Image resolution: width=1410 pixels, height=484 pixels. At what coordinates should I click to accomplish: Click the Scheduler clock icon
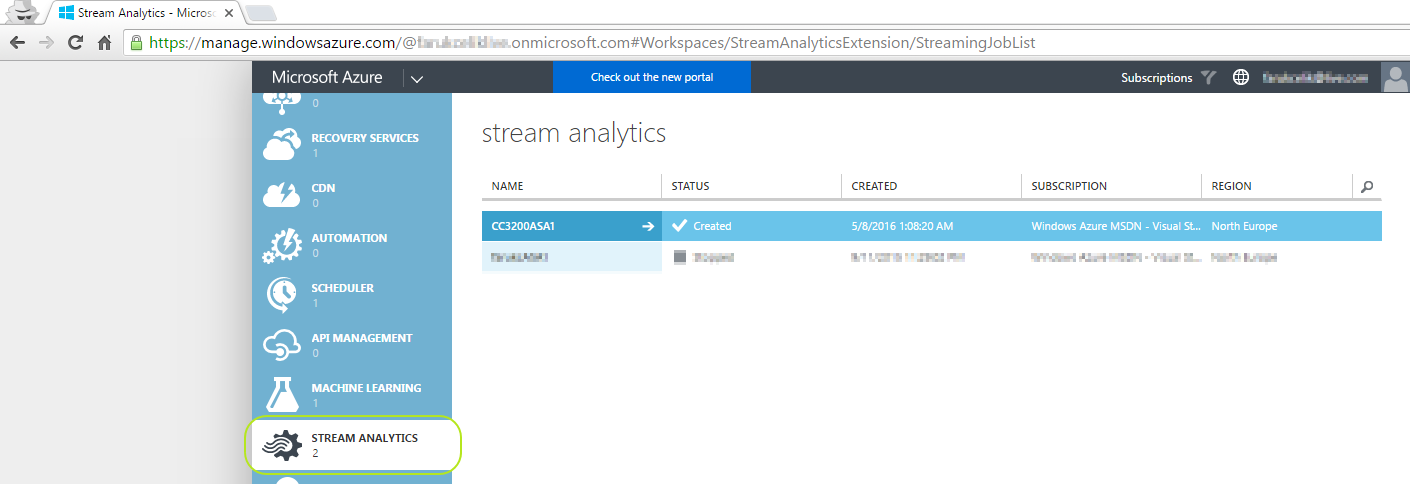coord(281,294)
